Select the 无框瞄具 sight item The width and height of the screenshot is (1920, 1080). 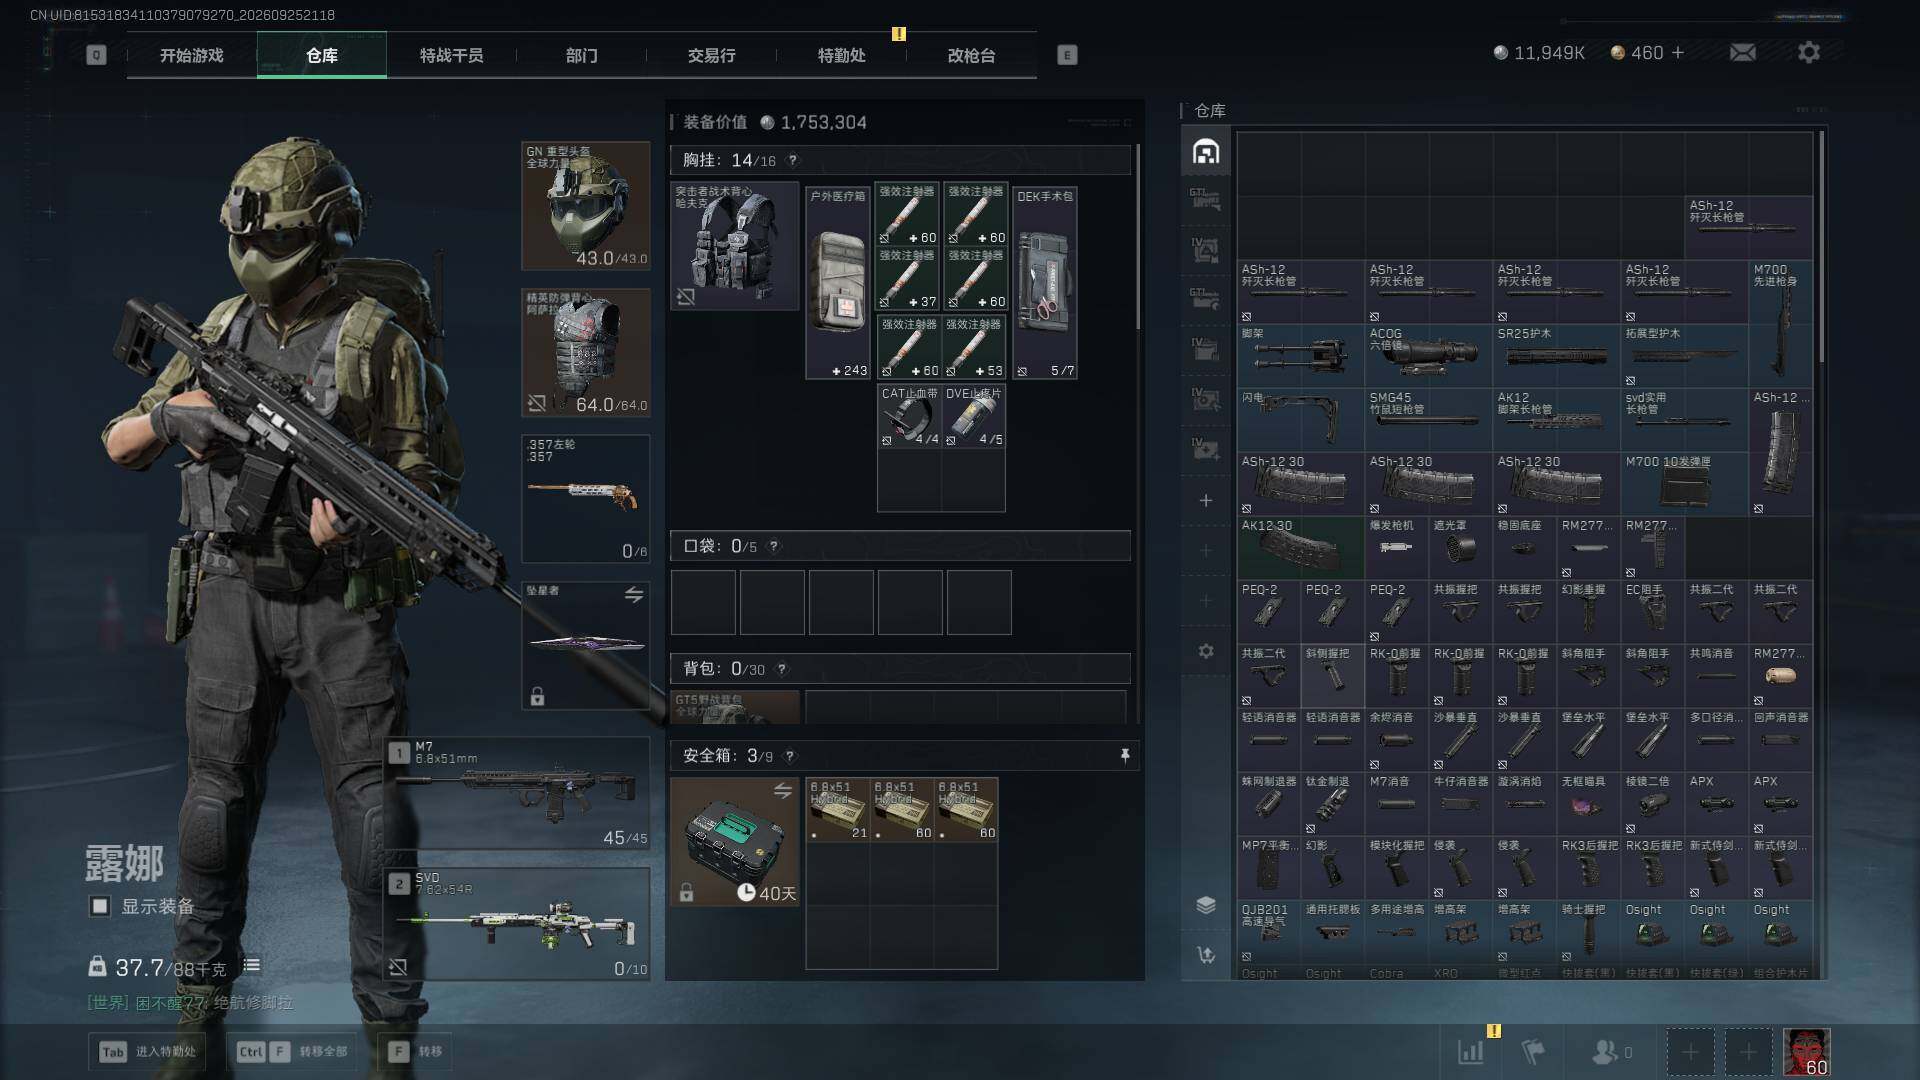click(1589, 804)
